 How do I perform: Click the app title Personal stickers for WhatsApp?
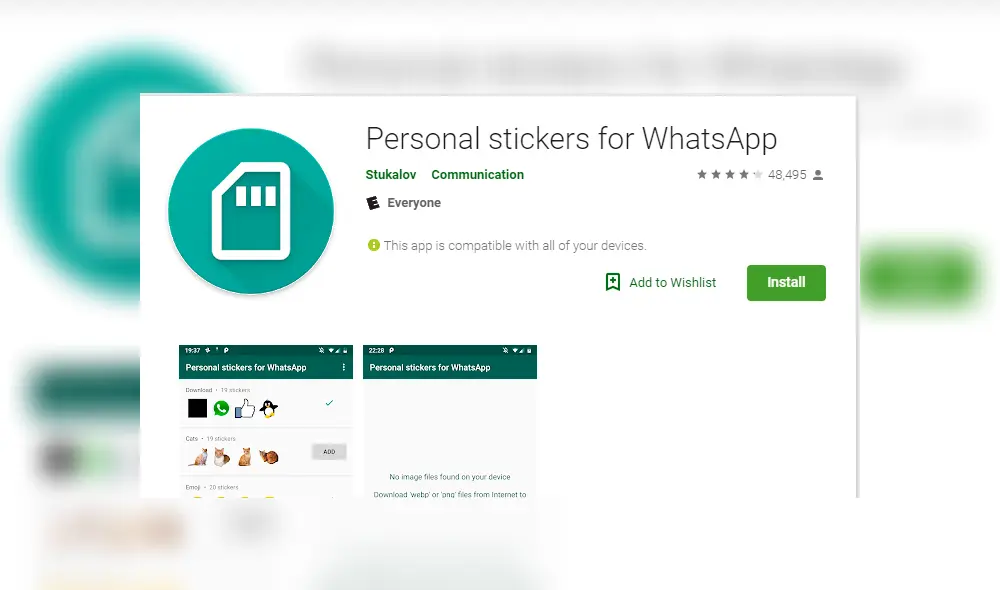coord(571,139)
